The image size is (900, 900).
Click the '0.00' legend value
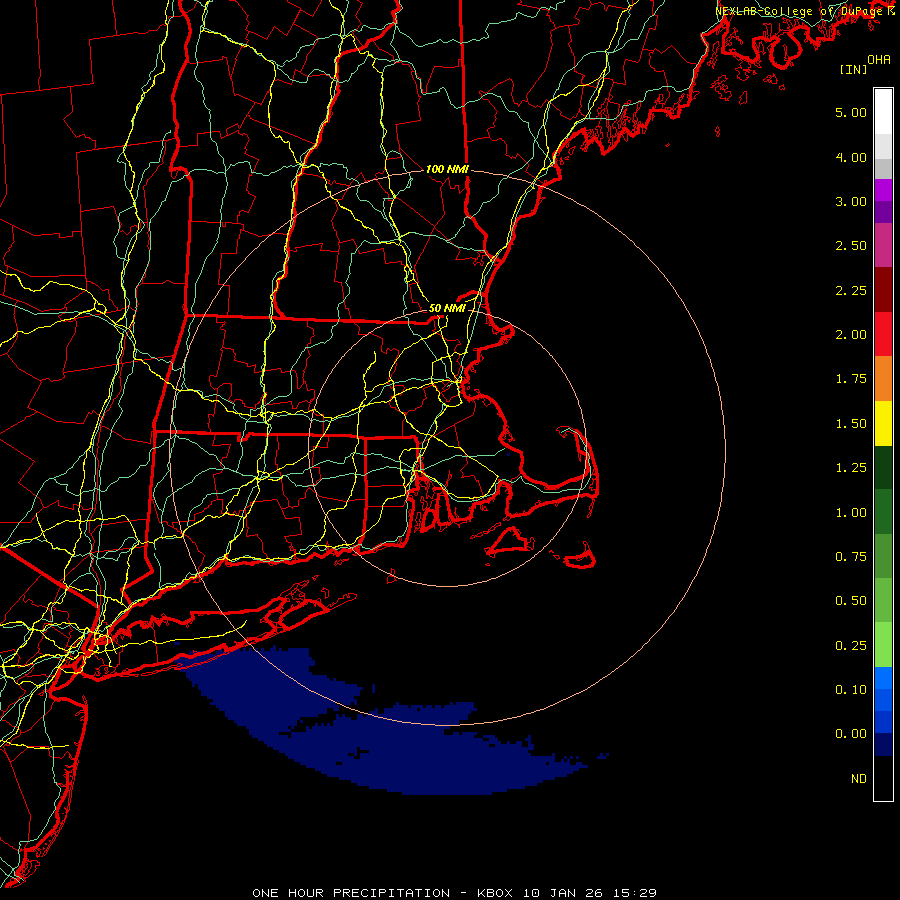pos(851,734)
